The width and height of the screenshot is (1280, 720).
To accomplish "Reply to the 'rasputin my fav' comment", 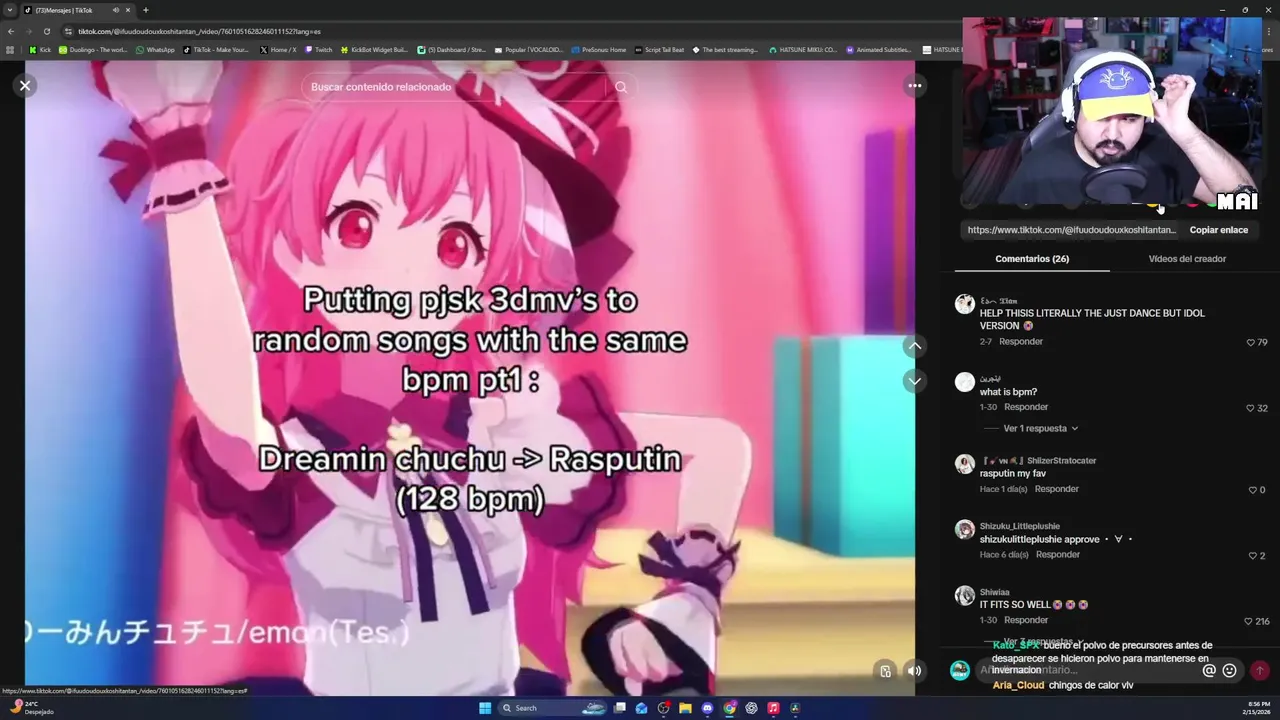I will coord(1057,490).
